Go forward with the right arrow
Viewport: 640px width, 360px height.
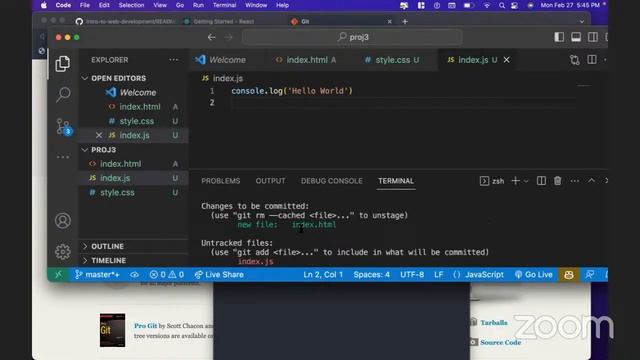(x=229, y=37)
